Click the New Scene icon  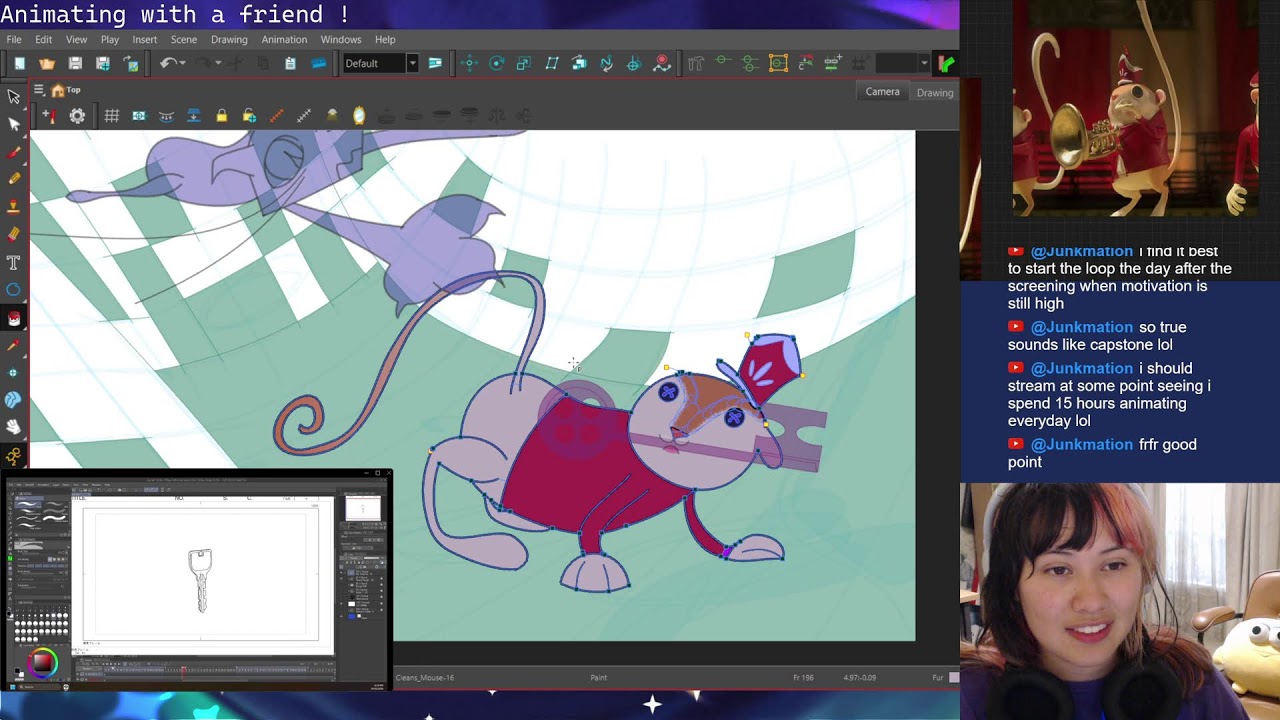click(19, 63)
